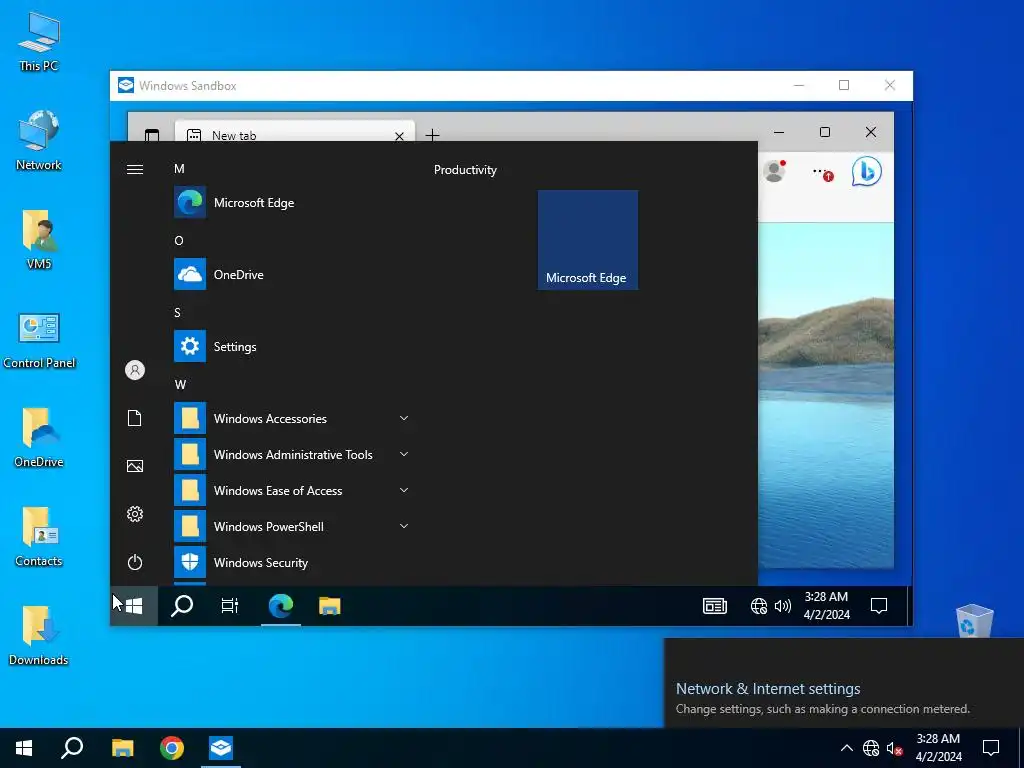Open the Edge tab actions menu icon

[152, 135]
